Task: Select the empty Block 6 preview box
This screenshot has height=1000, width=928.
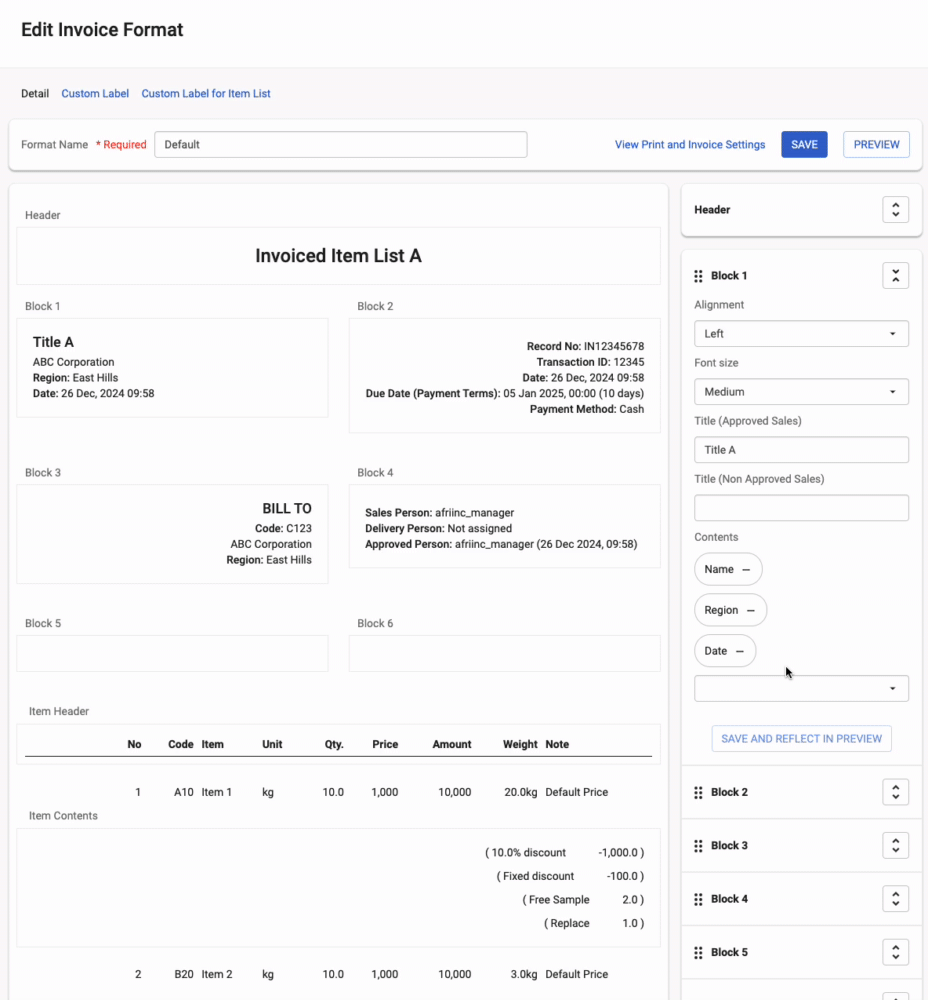Action: pos(505,653)
